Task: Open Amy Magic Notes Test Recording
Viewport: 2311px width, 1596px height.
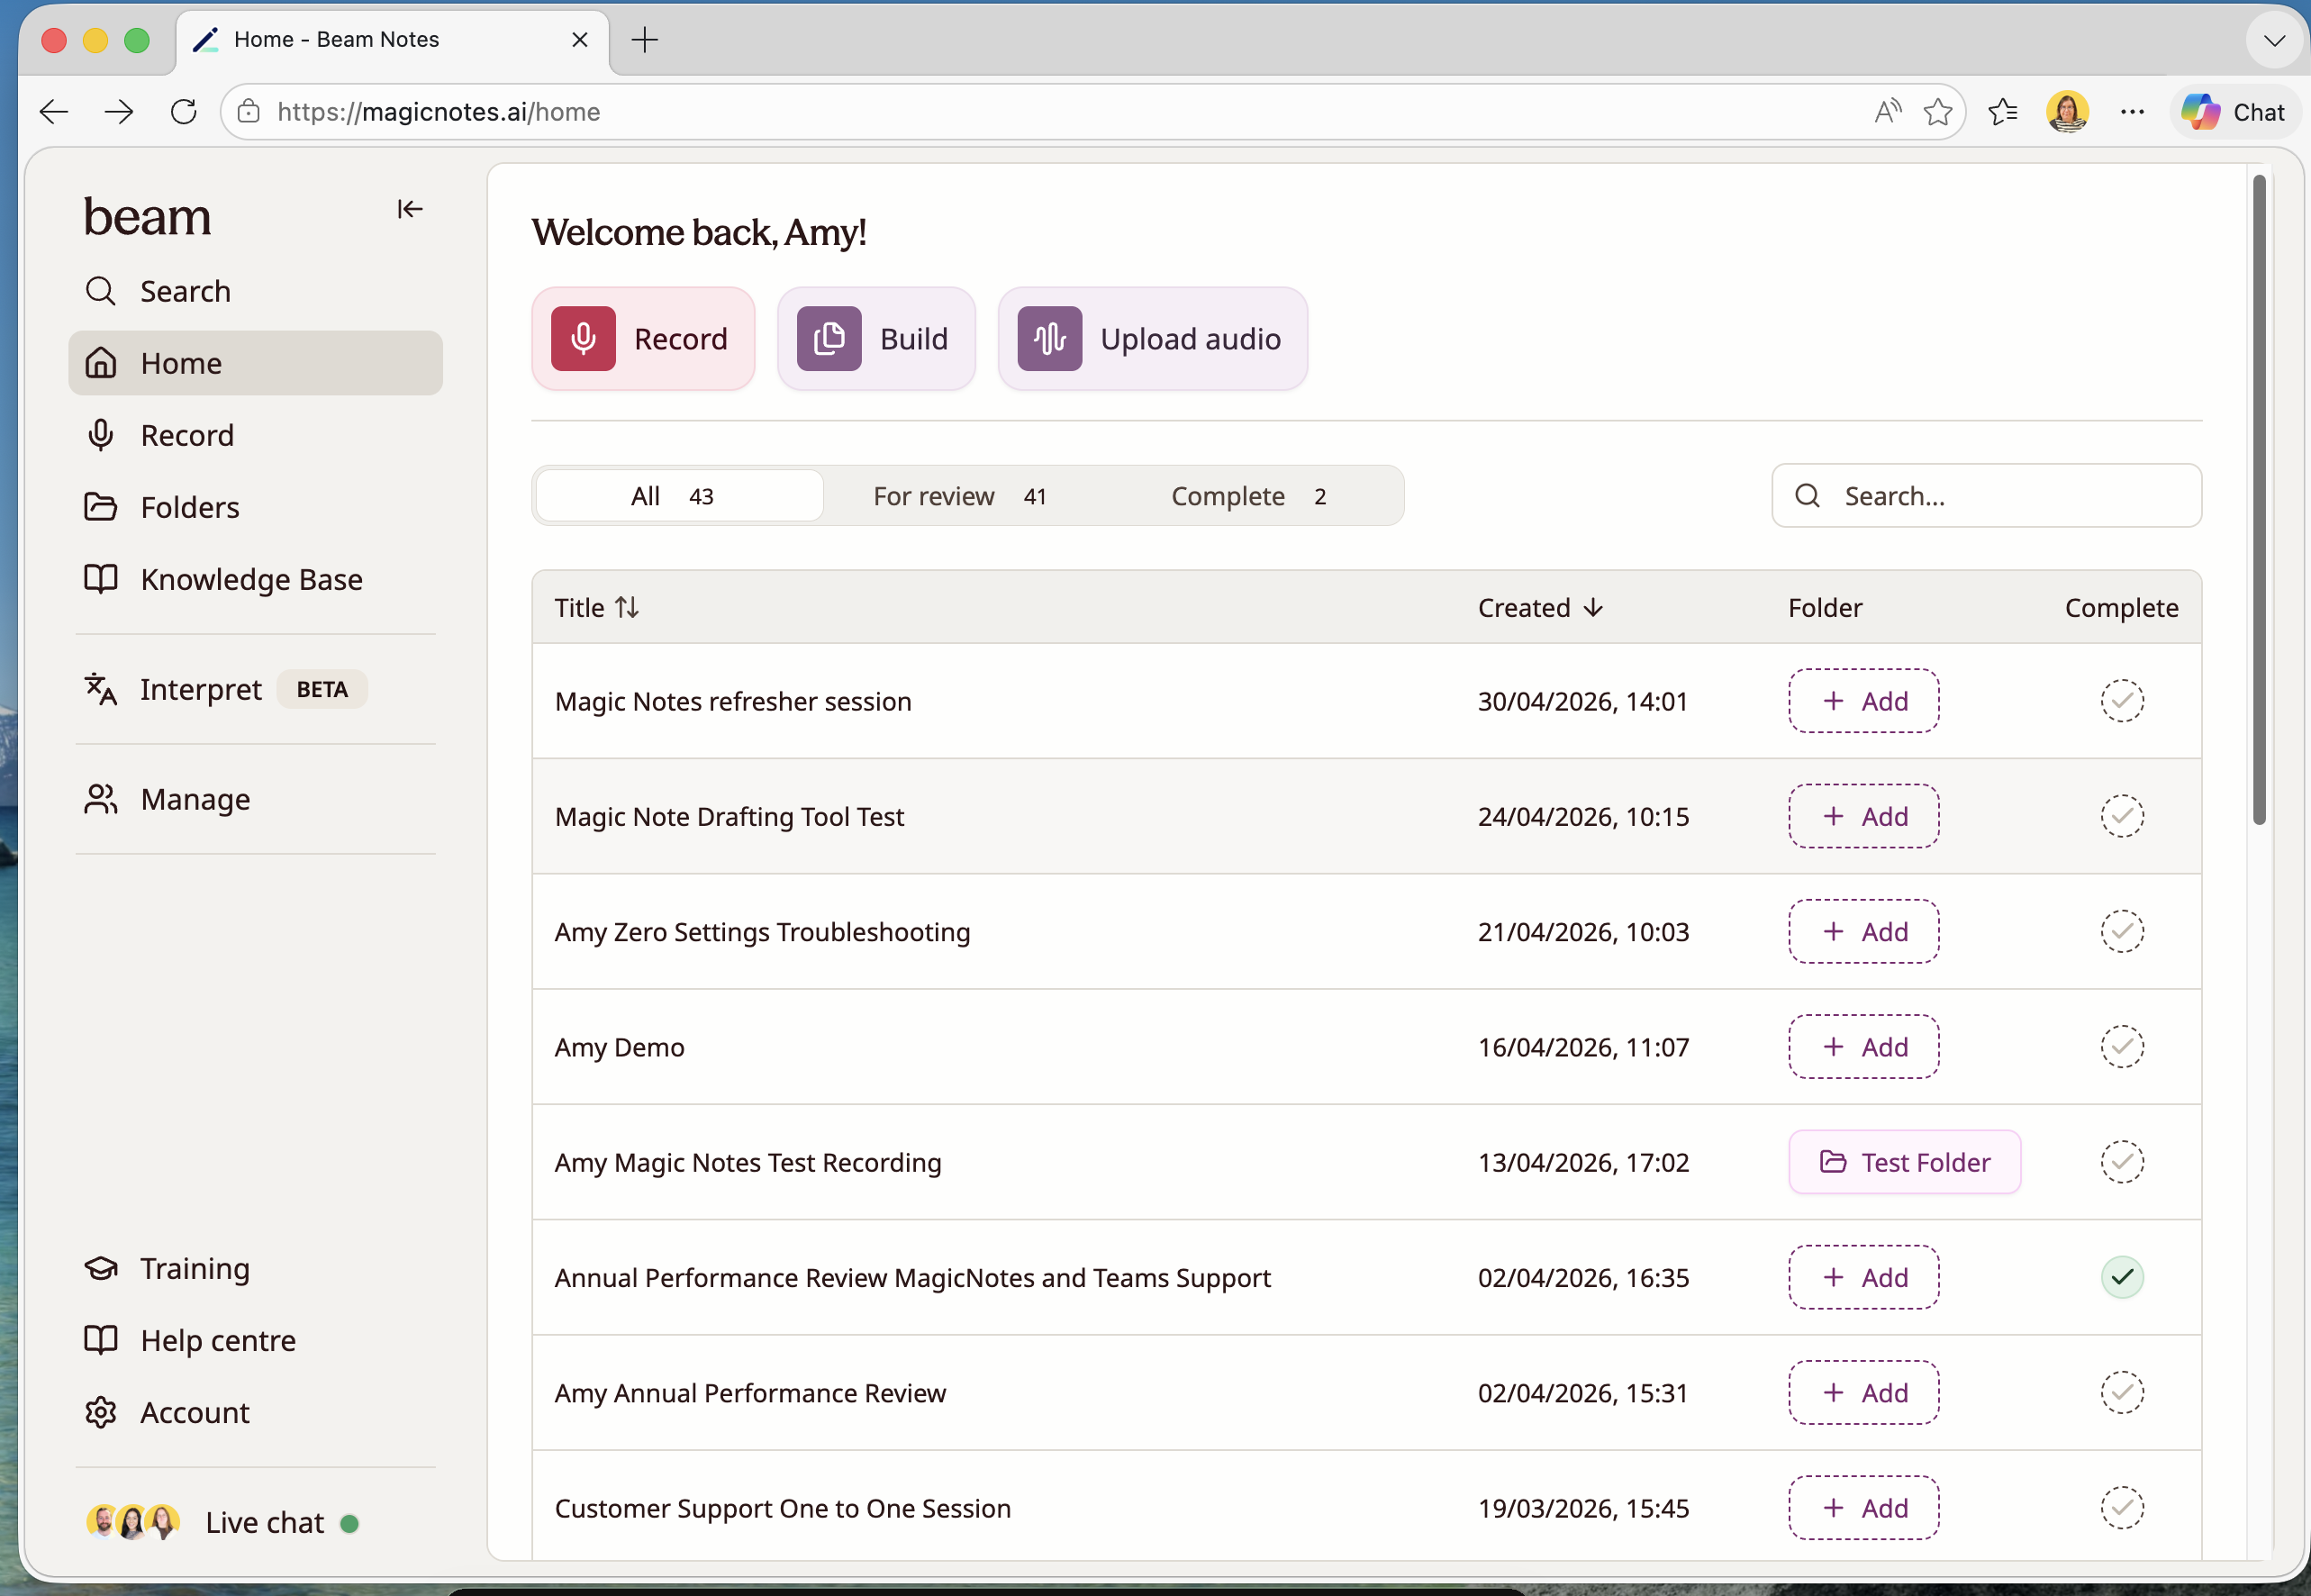Action: point(748,1162)
